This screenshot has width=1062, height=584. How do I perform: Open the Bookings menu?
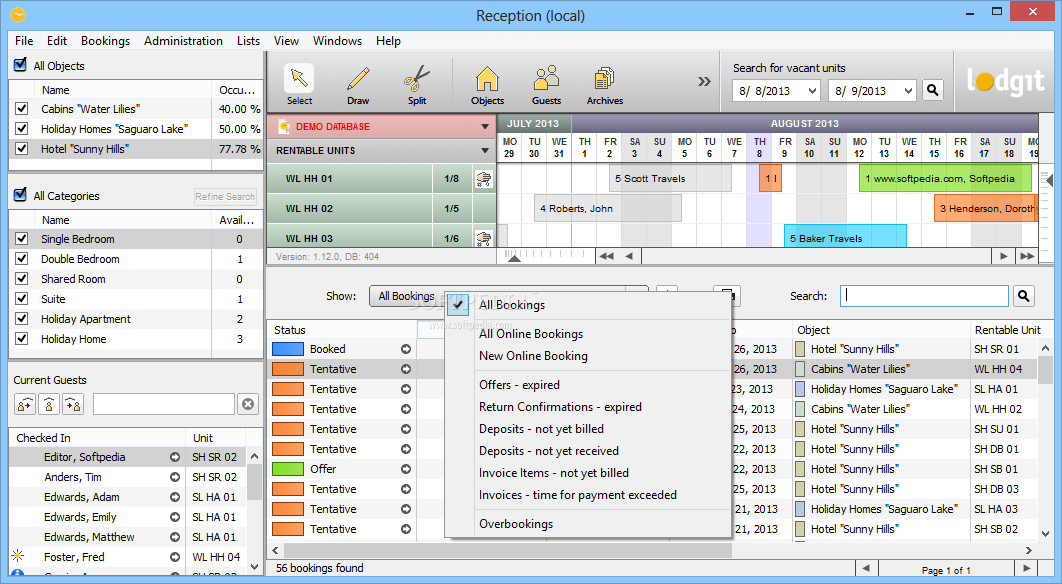(x=105, y=41)
